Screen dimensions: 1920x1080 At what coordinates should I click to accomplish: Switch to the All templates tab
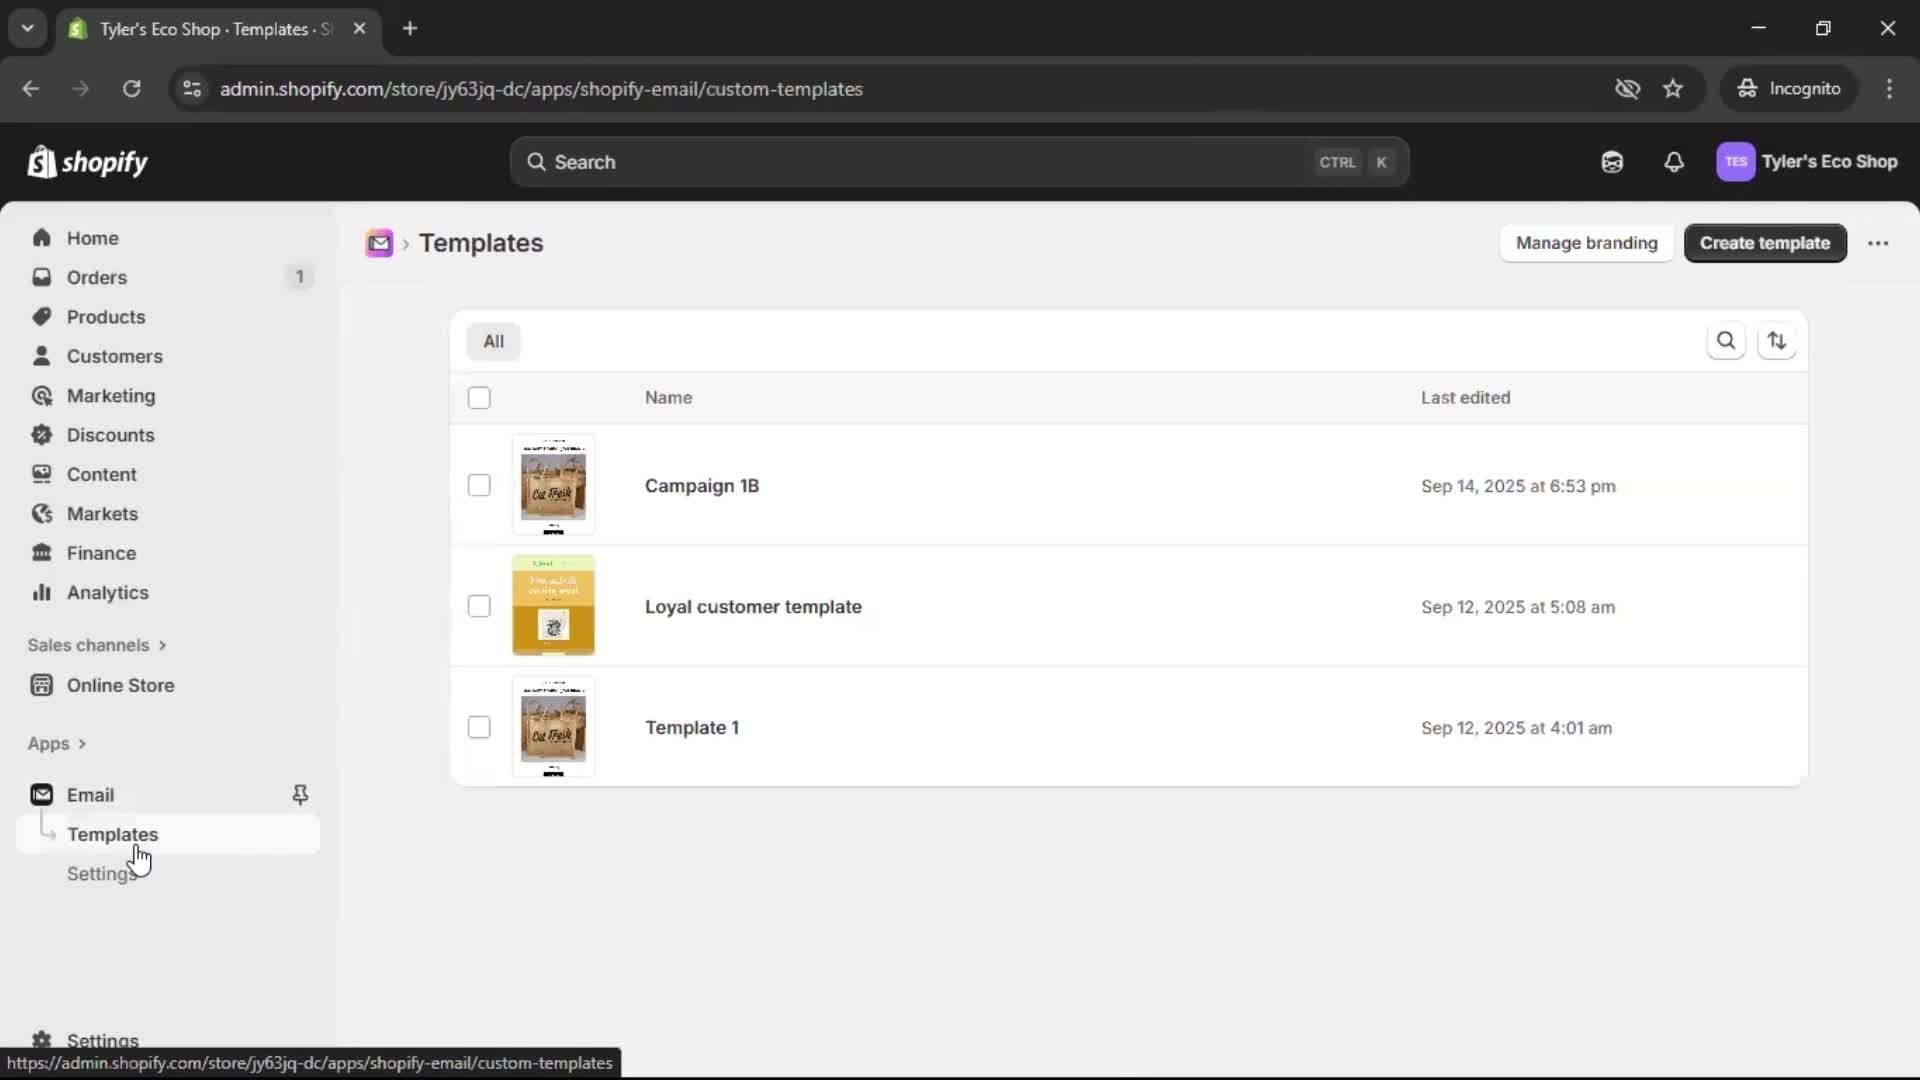coord(494,341)
